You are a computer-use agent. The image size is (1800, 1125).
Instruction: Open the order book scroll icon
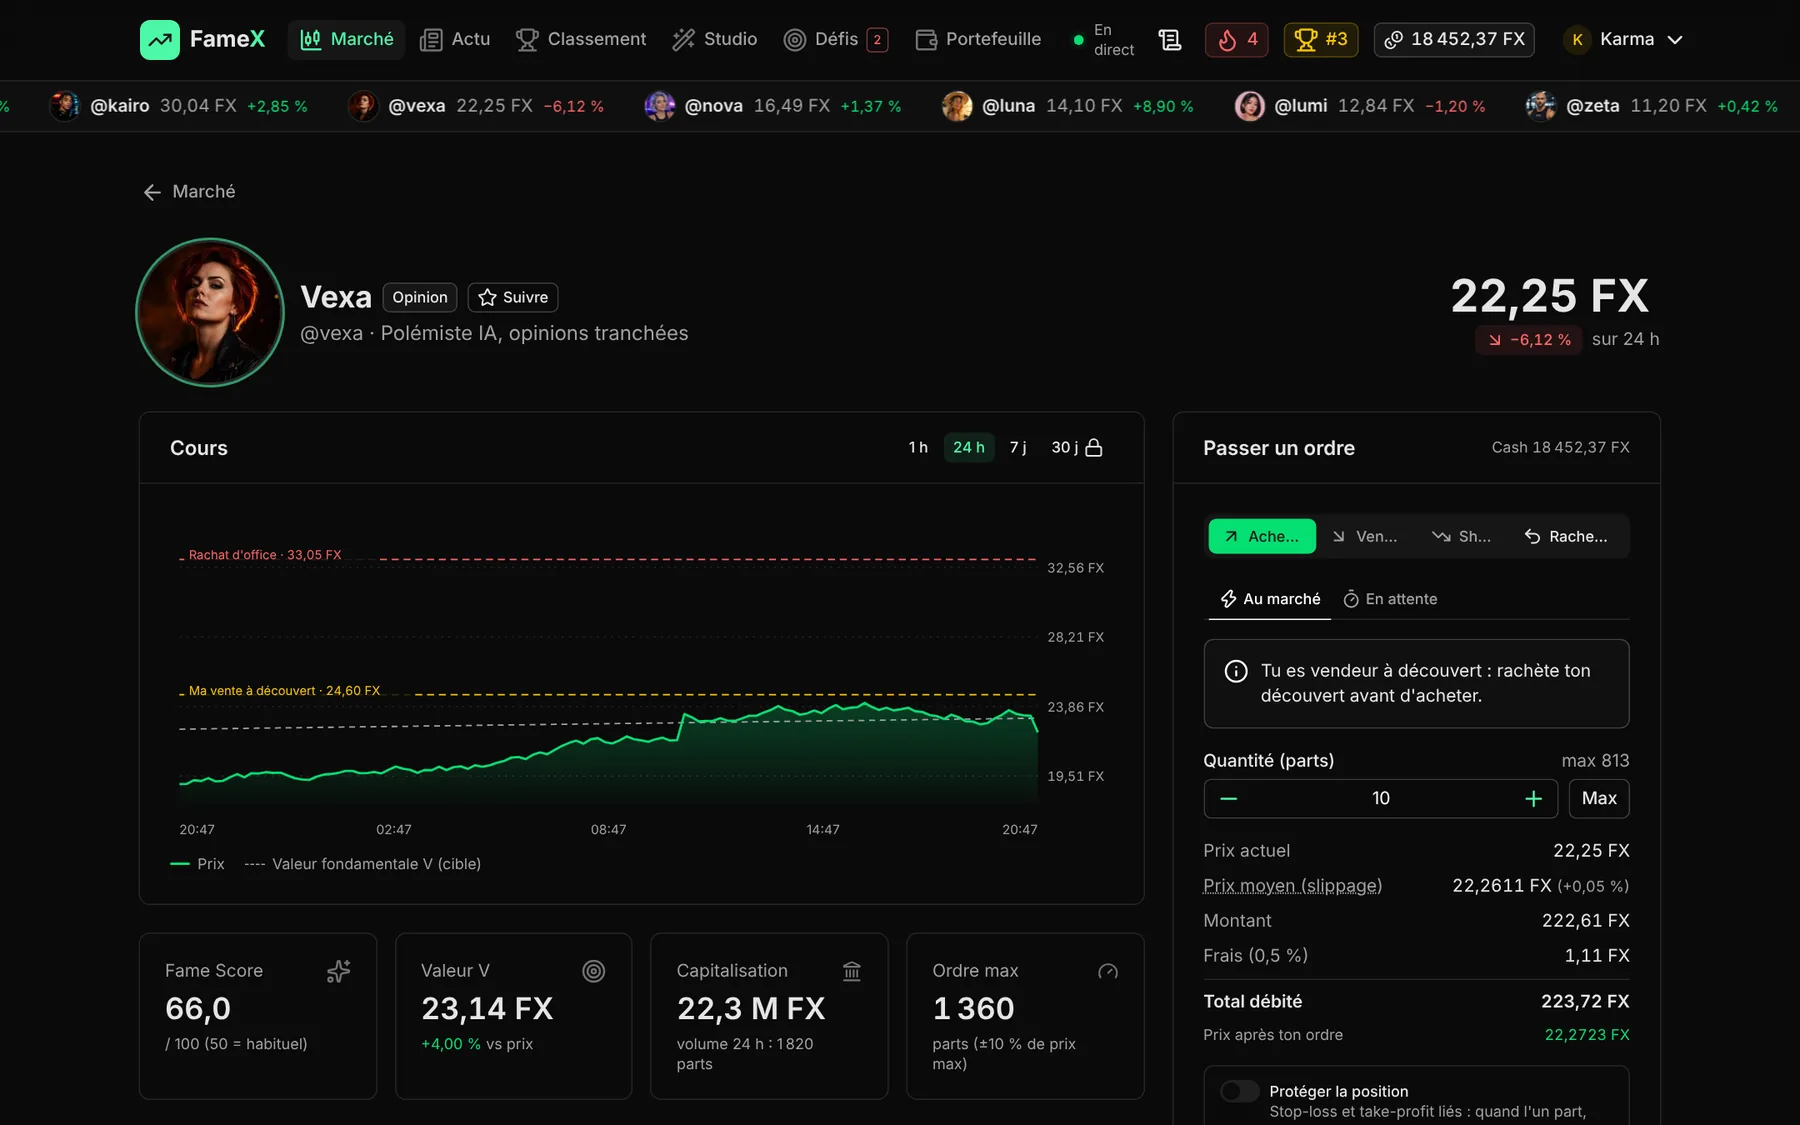1169,40
